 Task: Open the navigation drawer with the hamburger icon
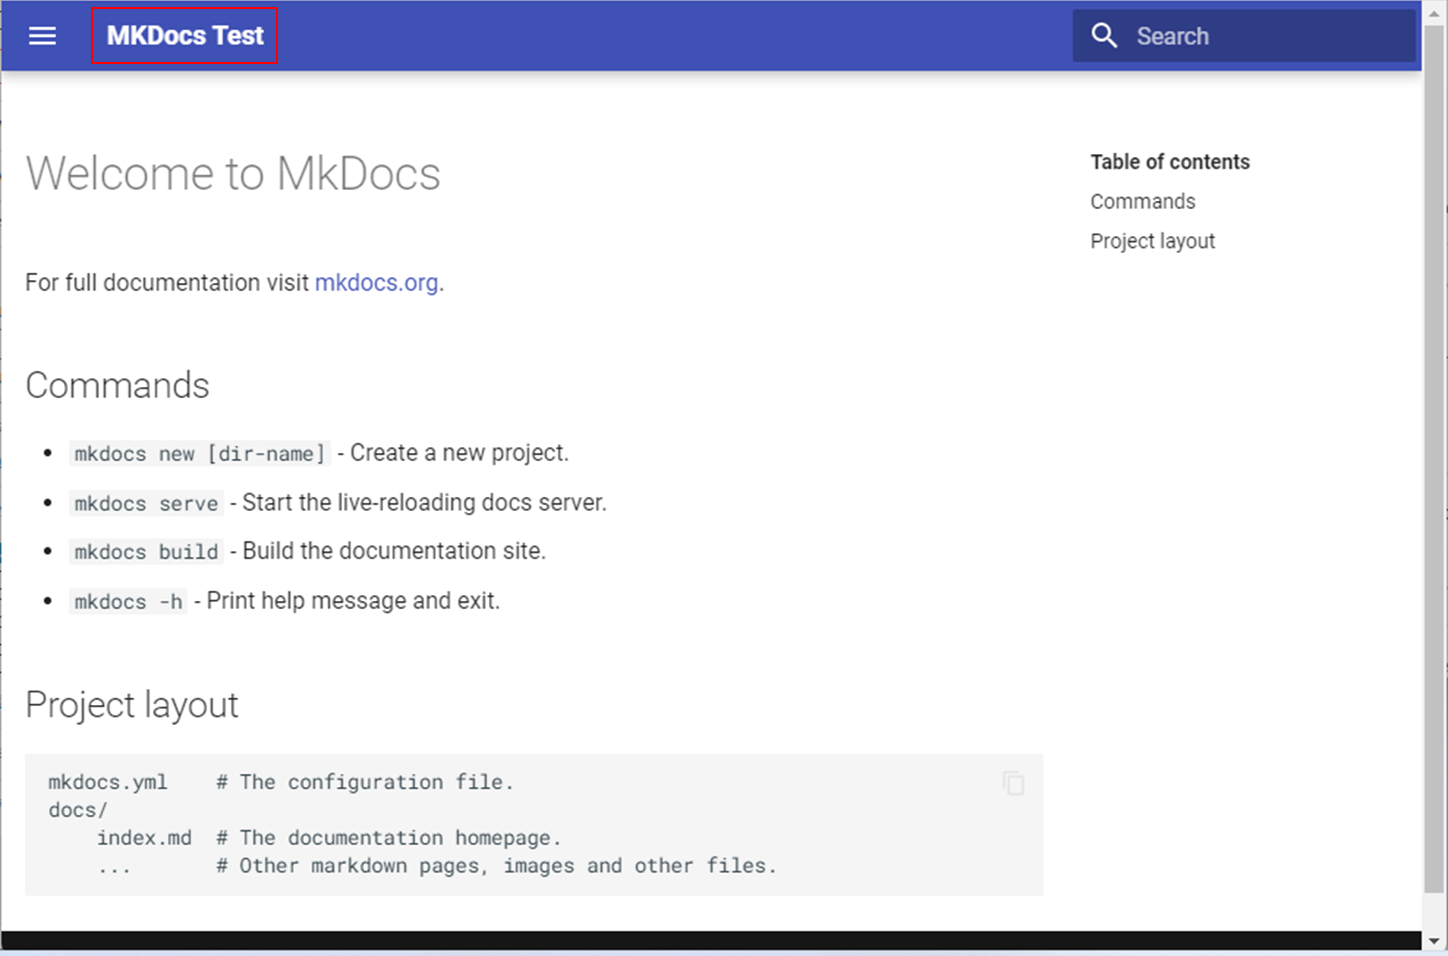point(42,35)
